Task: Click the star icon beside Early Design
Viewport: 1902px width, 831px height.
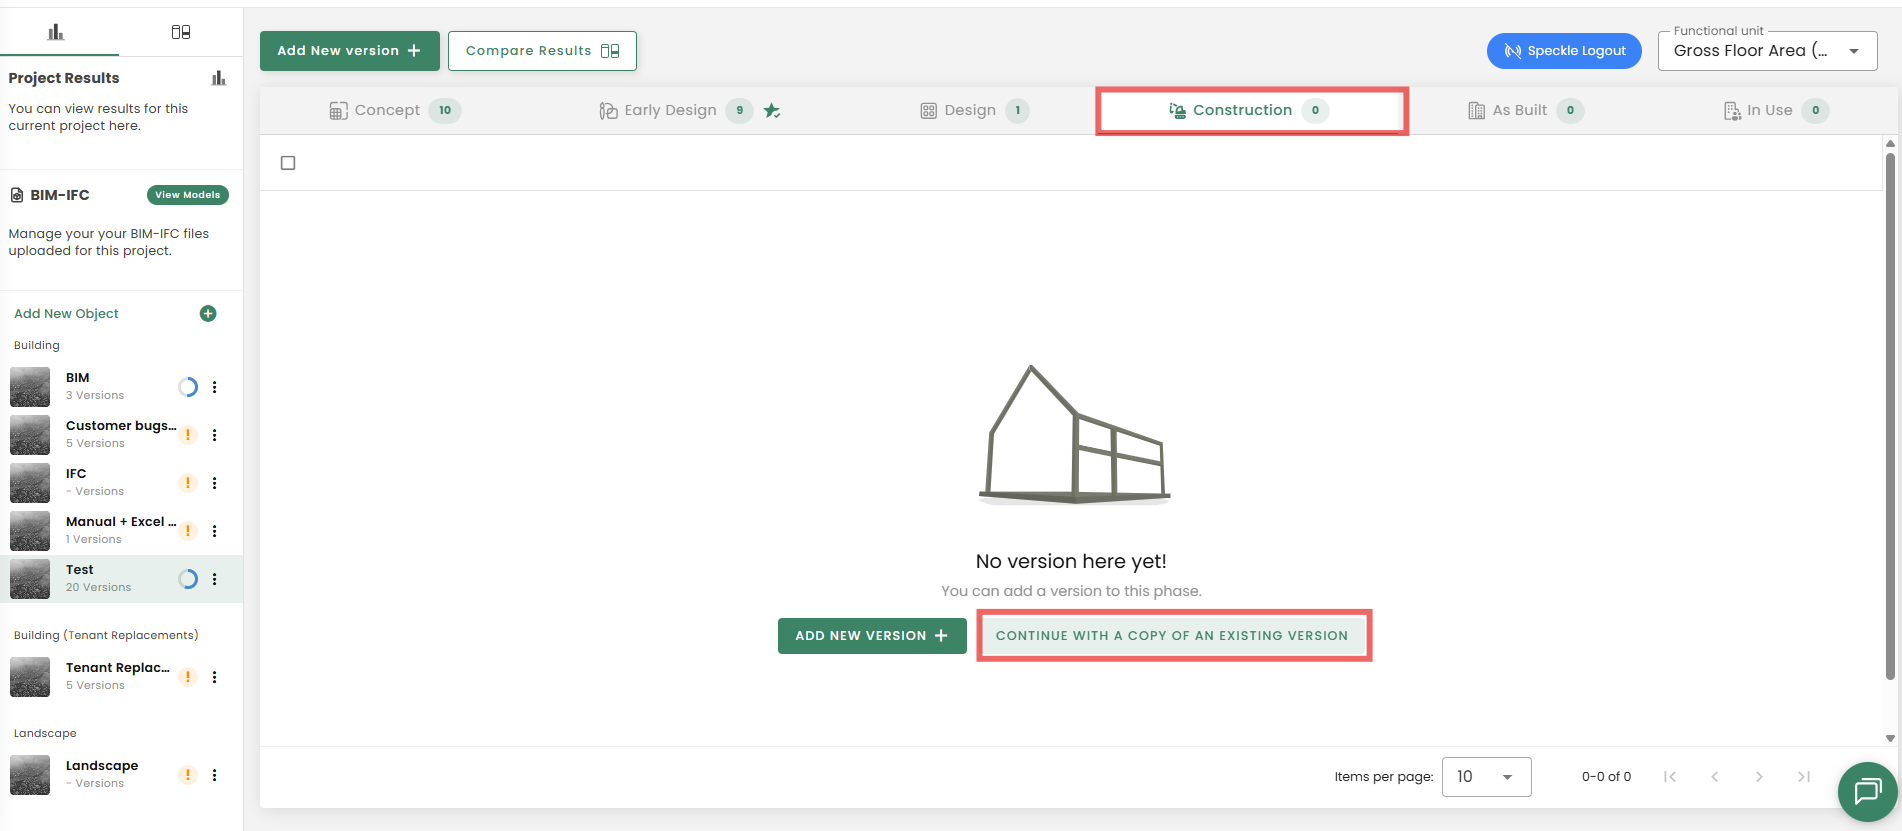Action: point(772,111)
